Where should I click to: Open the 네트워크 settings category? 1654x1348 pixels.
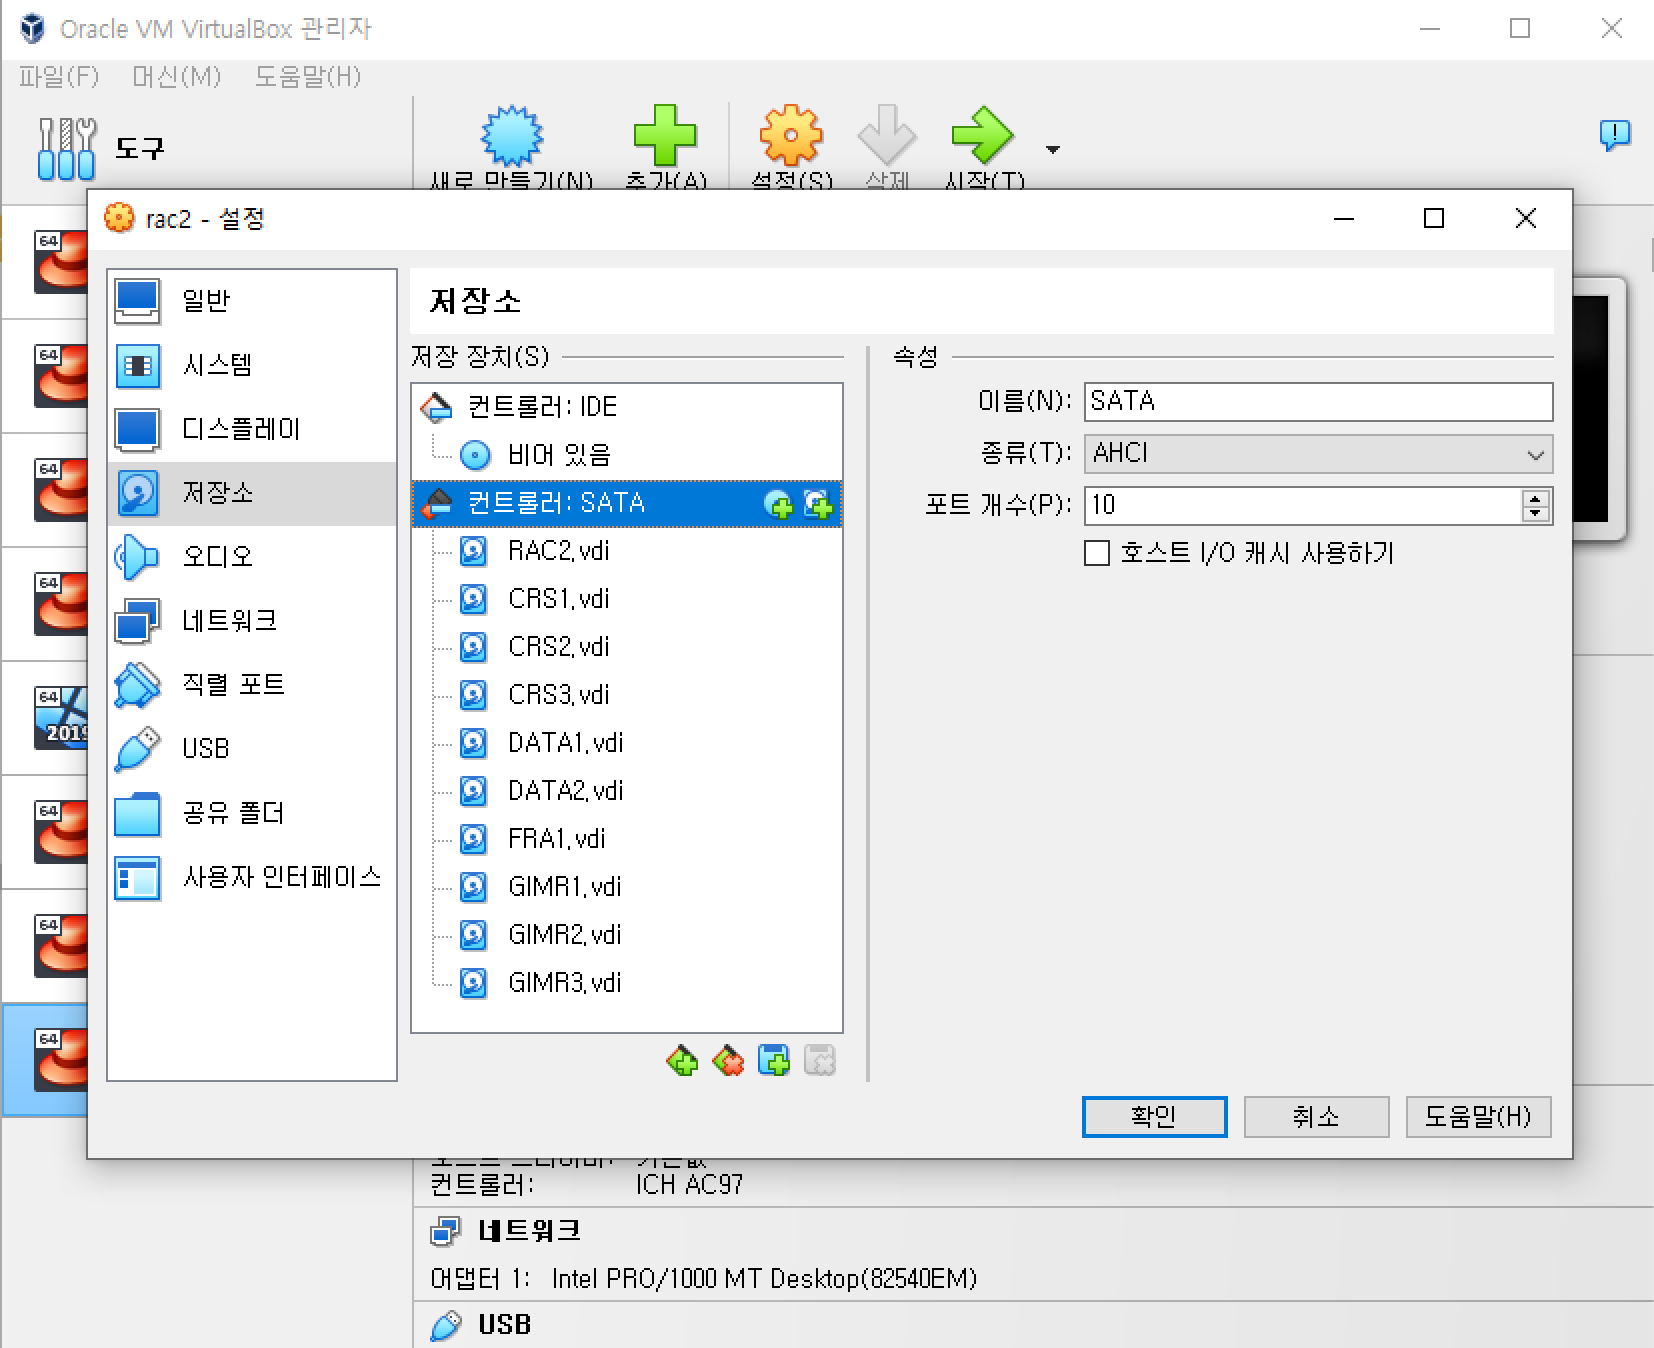click(x=252, y=621)
